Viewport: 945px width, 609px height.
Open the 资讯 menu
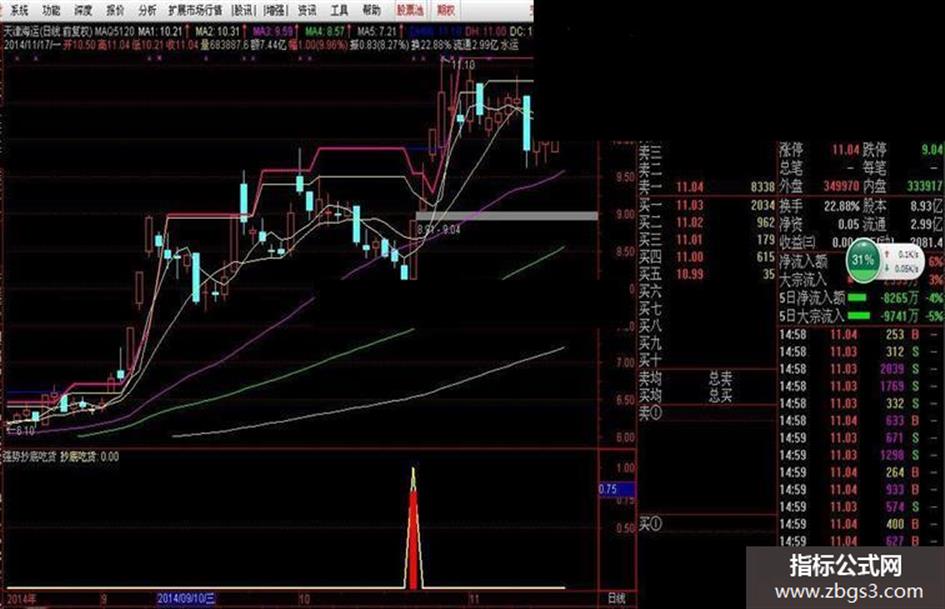[x=306, y=10]
